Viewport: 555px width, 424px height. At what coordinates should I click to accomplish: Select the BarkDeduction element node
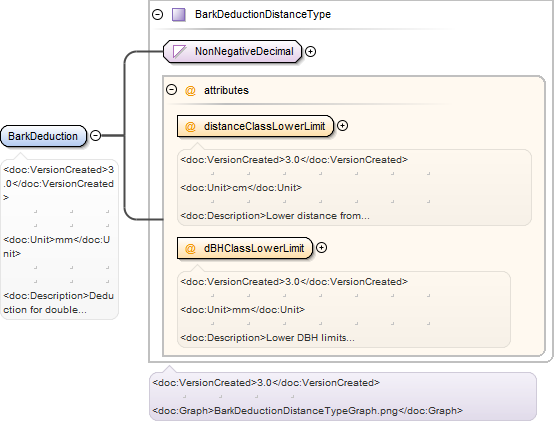tap(44, 136)
